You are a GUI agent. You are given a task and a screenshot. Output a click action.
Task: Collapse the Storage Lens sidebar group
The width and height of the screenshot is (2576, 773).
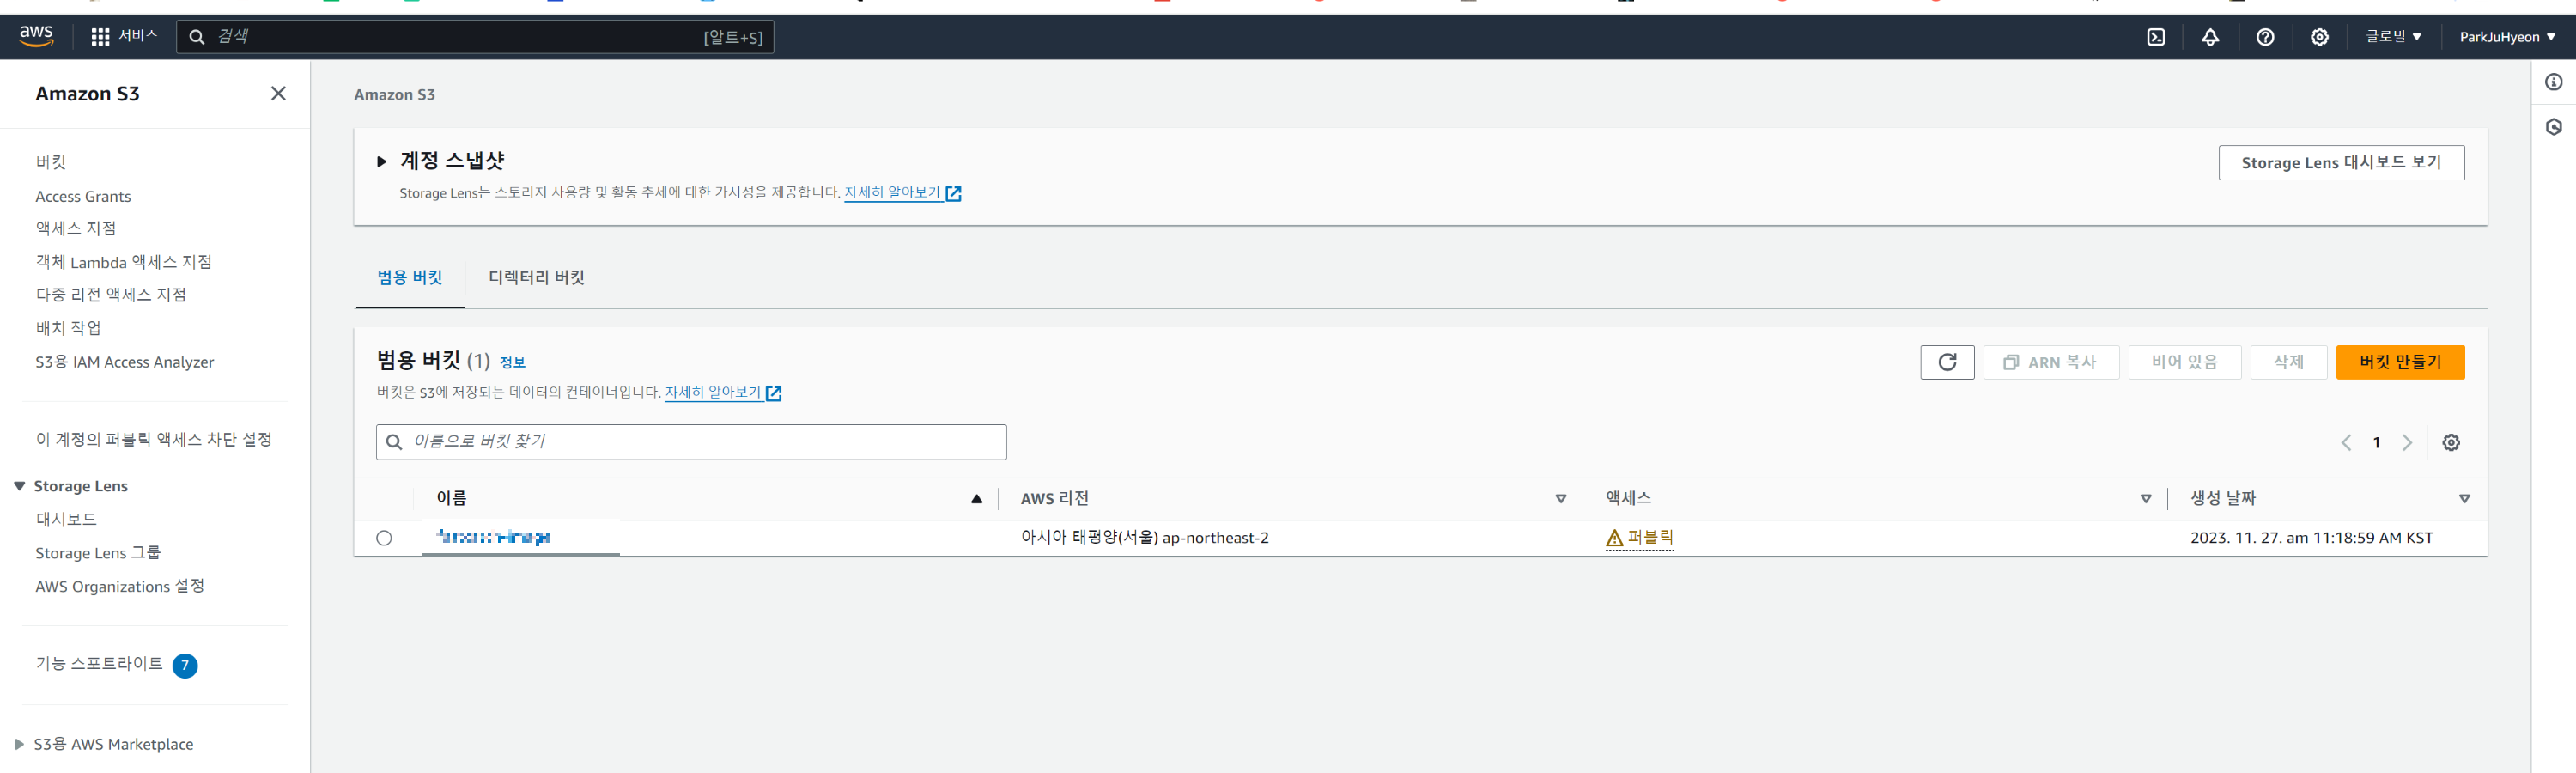click(19, 486)
